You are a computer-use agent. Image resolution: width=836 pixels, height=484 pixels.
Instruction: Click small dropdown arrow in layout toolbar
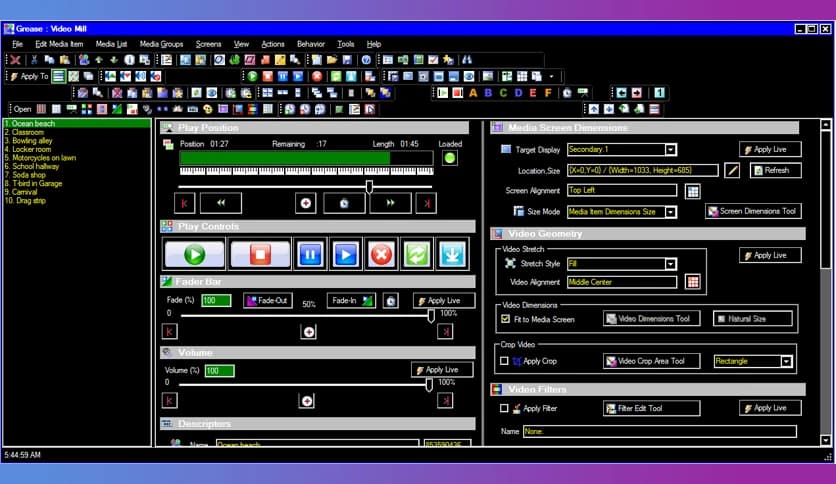tap(551, 76)
